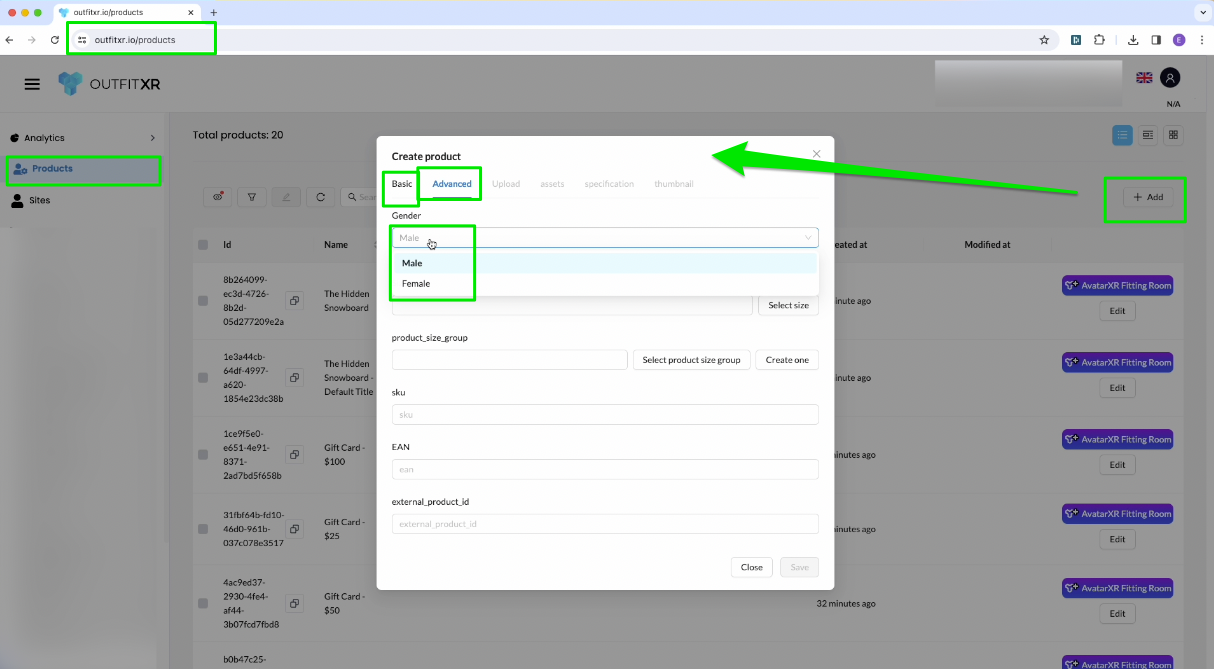Close the dialog using Close button
The height and width of the screenshot is (669, 1214).
point(752,567)
